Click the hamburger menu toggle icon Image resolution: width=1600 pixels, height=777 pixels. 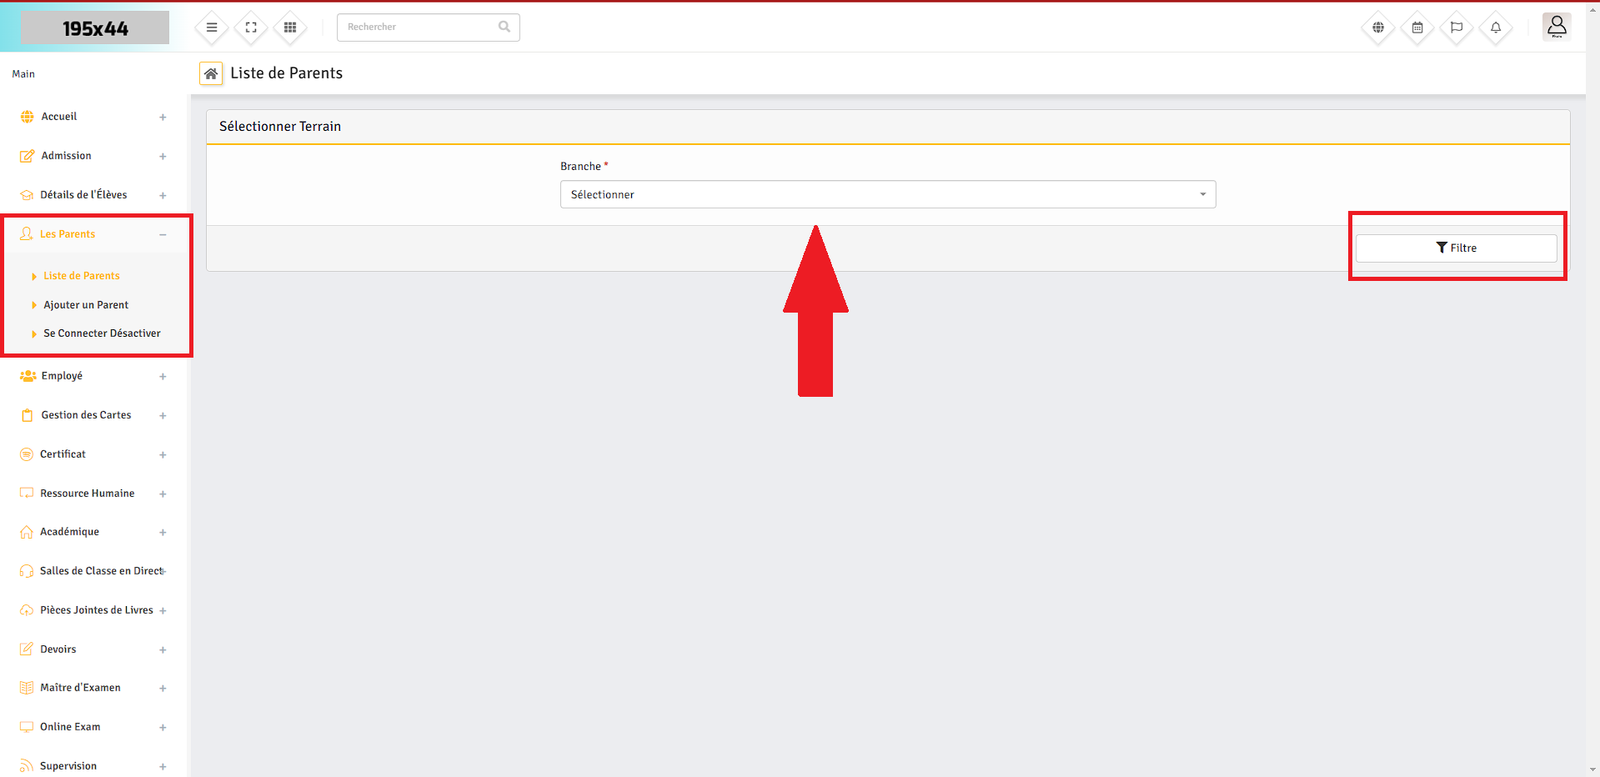tap(212, 28)
